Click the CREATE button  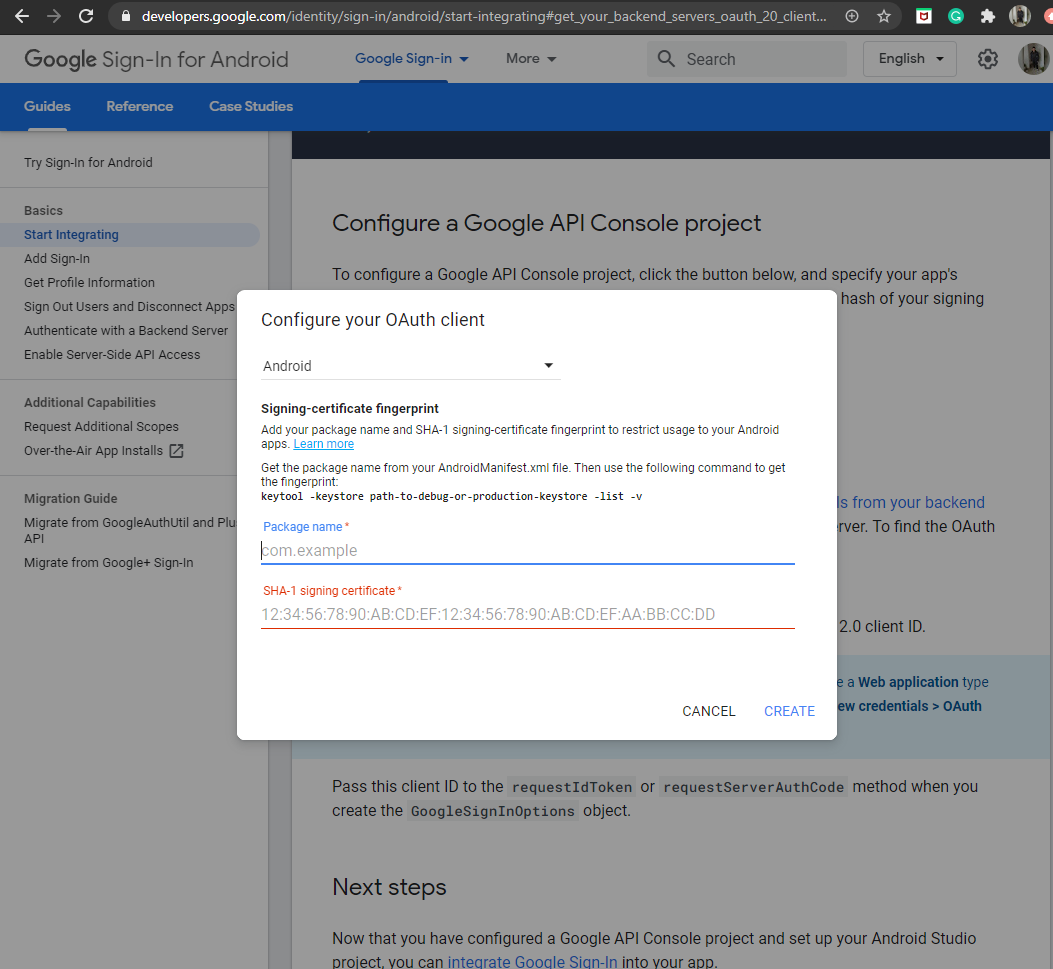tap(789, 711)
